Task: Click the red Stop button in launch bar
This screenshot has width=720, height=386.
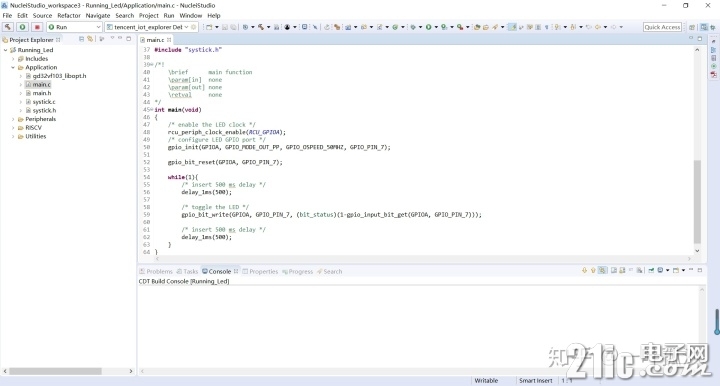Action: [37, 27]
